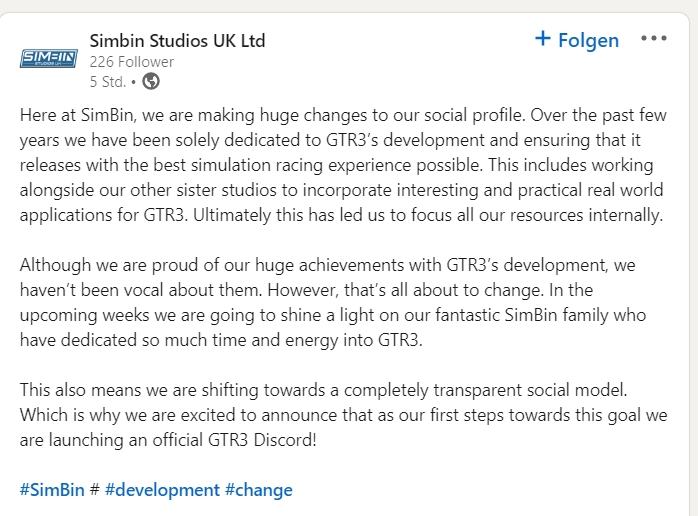Click the line starting "Here at SimBin"
The image size is (698, 516).
(343, 115)
